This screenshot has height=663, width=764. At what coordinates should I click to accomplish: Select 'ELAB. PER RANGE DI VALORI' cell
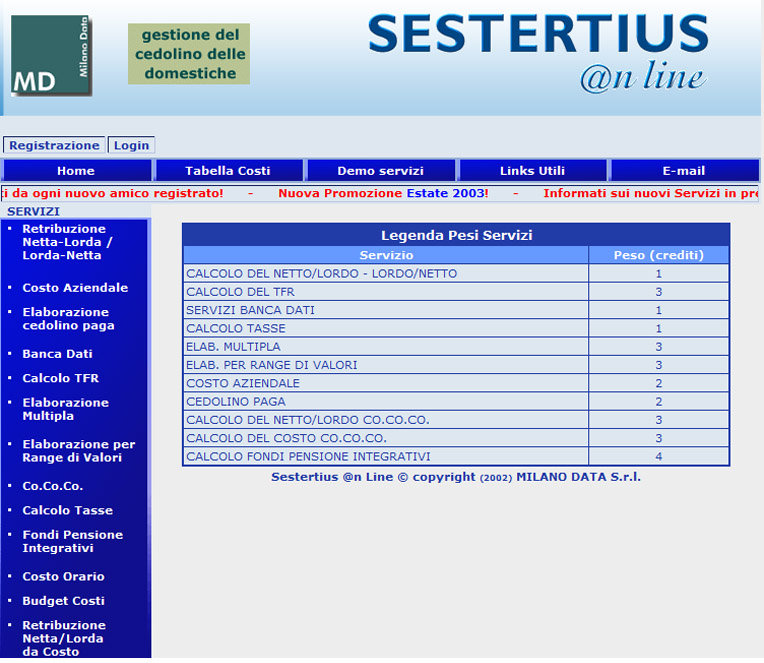(386, 365)
